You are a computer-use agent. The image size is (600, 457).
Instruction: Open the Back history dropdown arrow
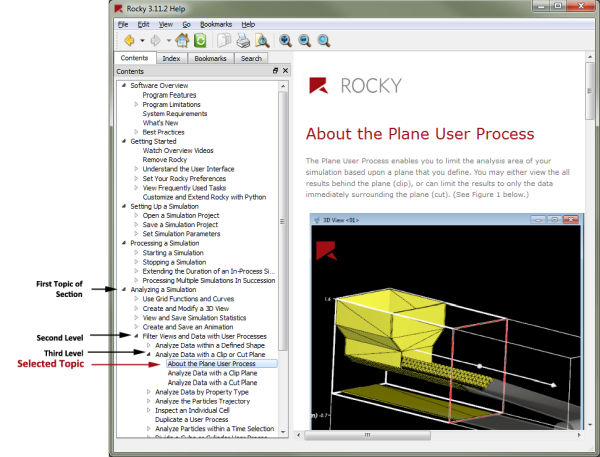[x=142, y=42]
